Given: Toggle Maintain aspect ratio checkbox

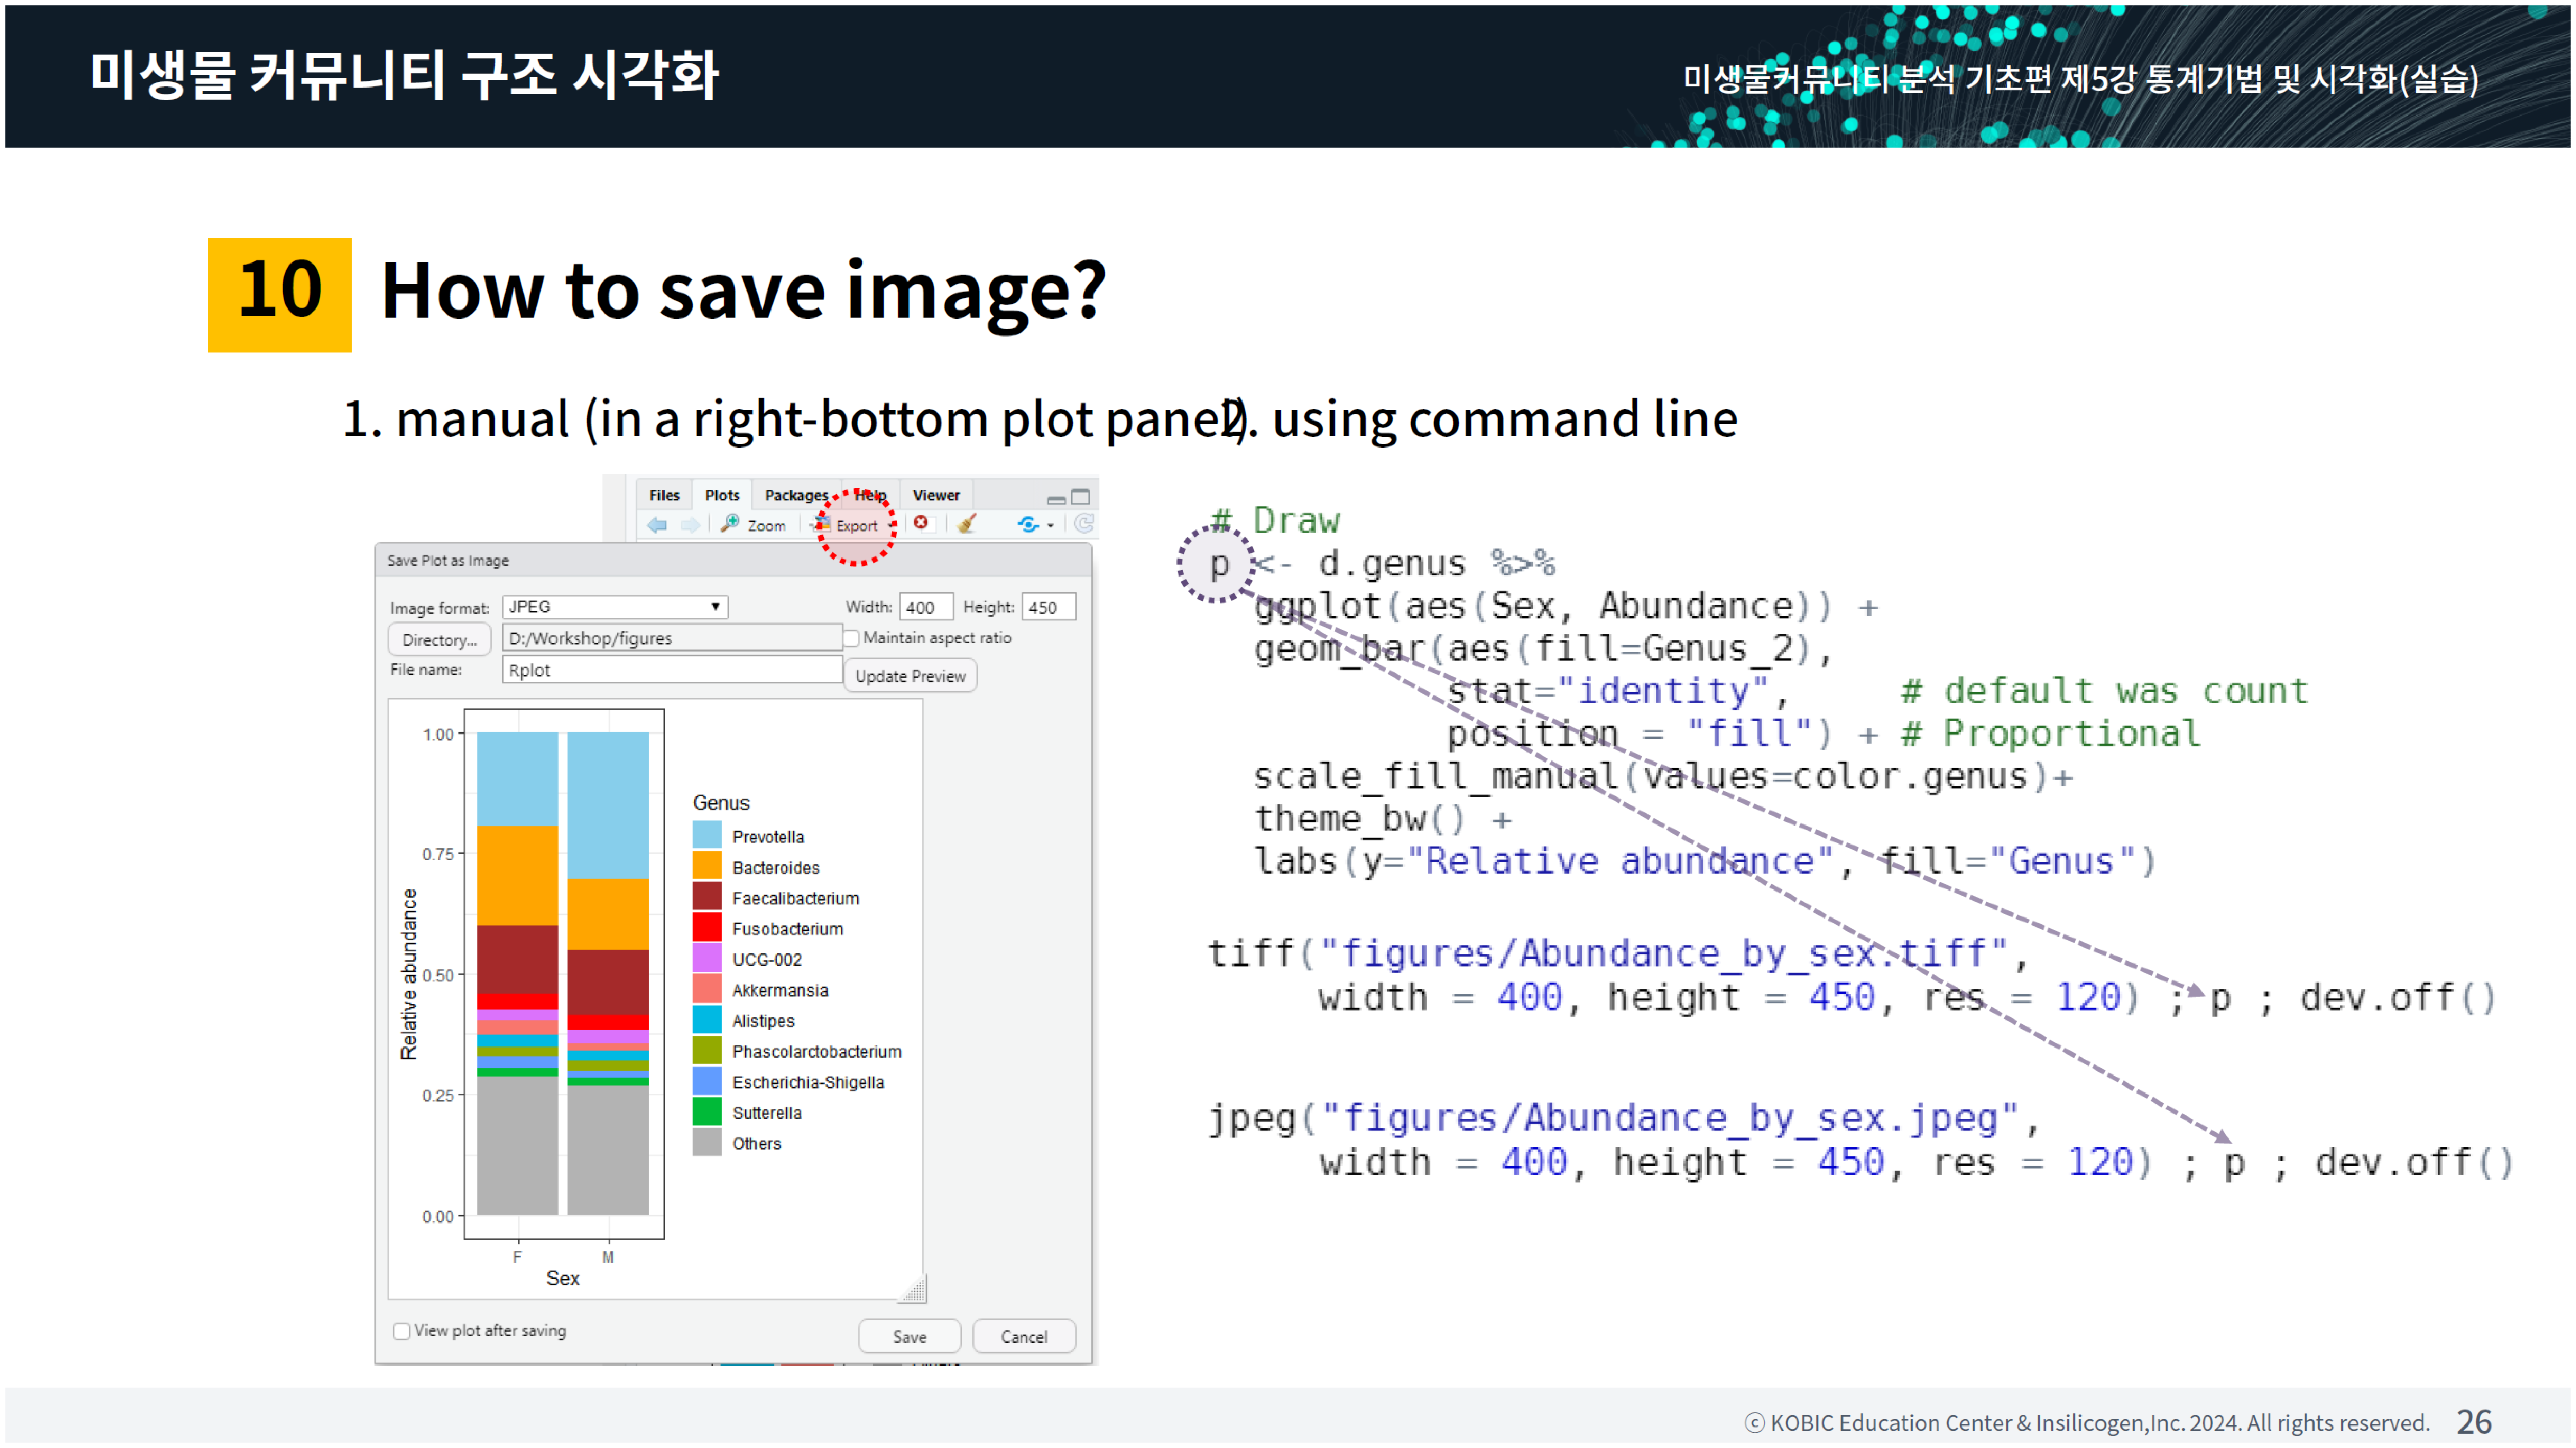Looking at the screenshot, I should pyautogui.click(x=852, y=638).
